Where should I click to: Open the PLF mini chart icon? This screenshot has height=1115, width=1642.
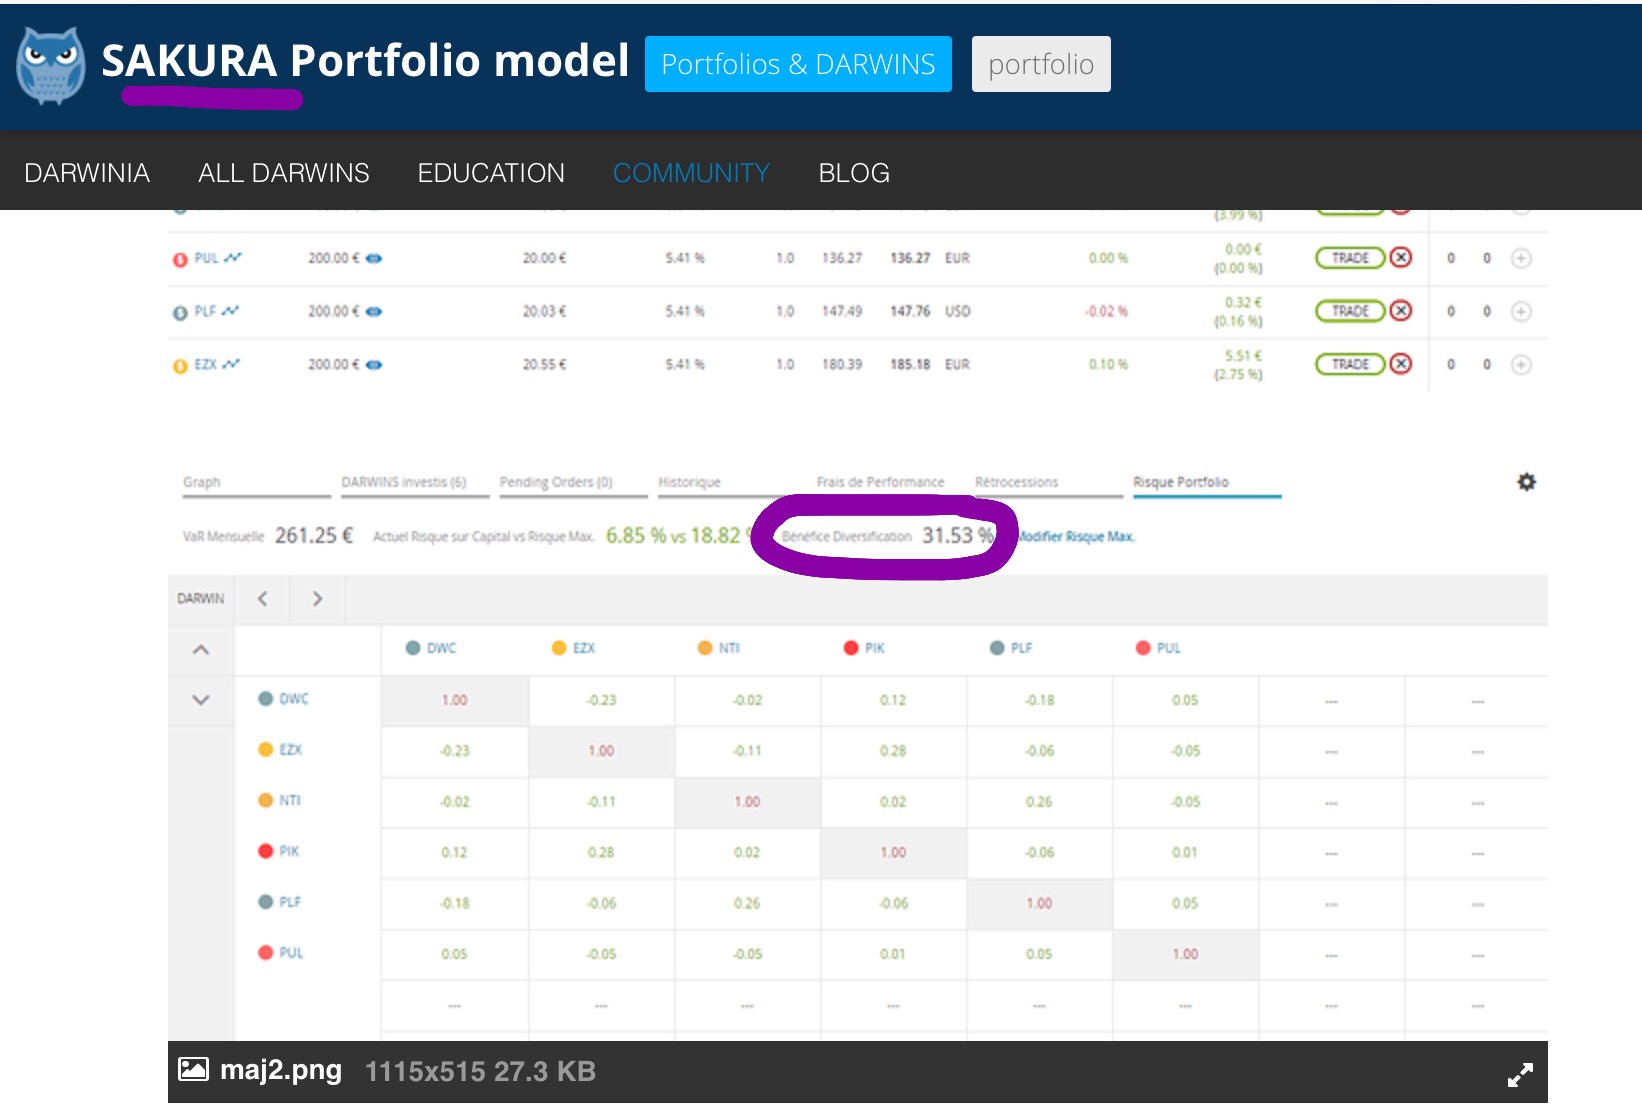click(x=231, y=311)
